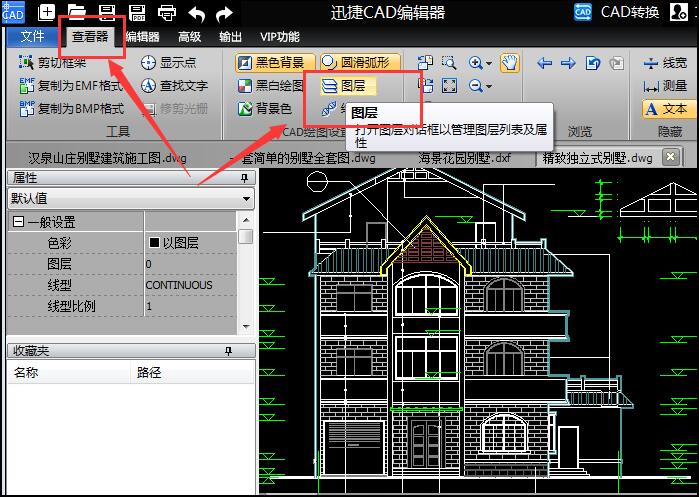This screenshot has width=699, height=497.
Task: Click the CAD application logo icon
Action: click(13, 12)
